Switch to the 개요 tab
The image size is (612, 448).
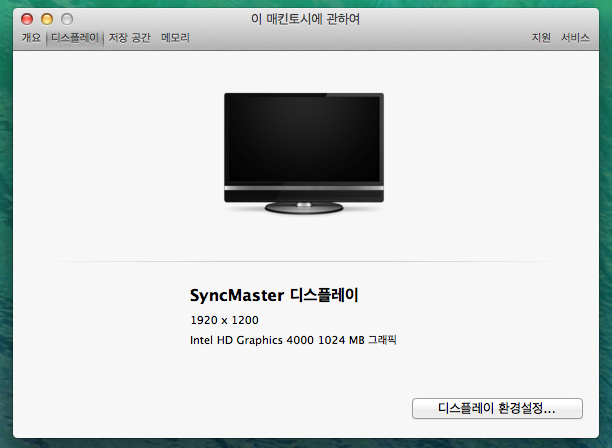(31, 38)
